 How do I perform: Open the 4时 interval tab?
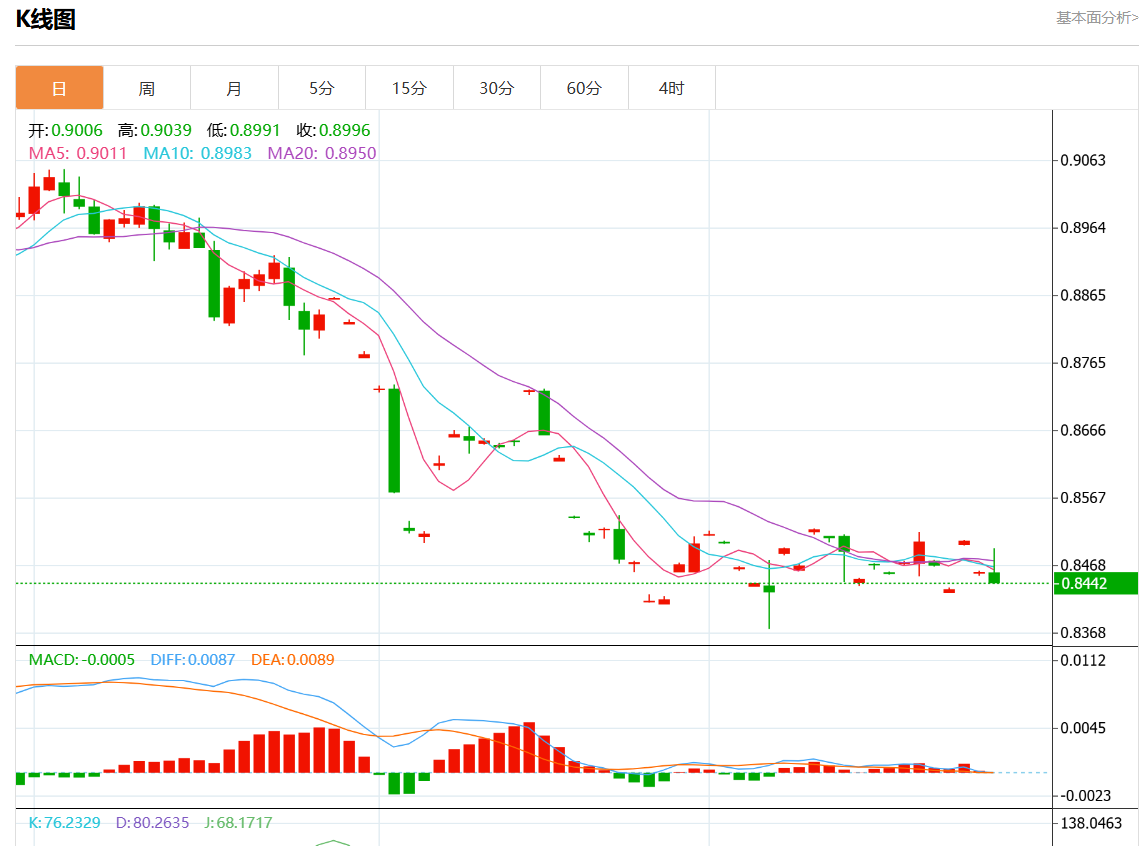click(x=672, y=88)
